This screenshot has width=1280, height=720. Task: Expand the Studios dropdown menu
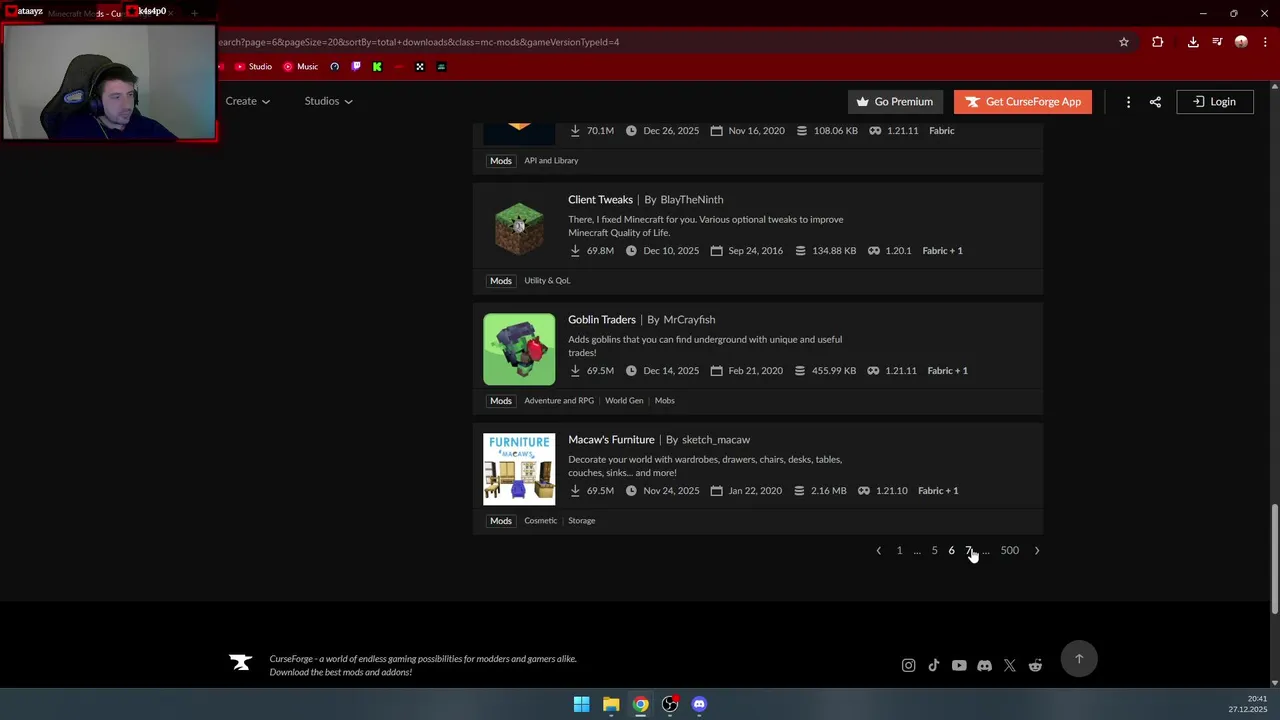point(328,101)
